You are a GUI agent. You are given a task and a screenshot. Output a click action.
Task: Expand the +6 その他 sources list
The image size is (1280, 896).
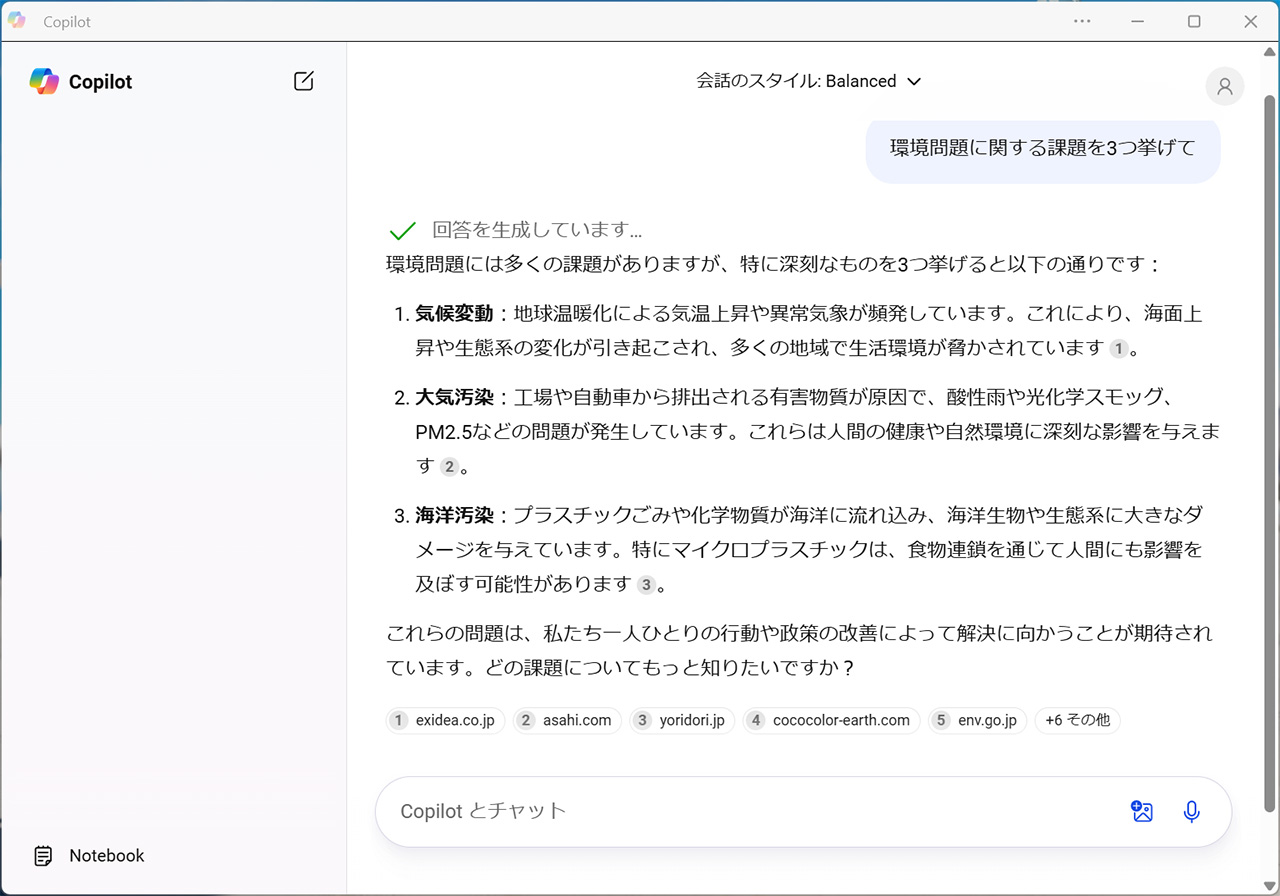(1077, 720)
